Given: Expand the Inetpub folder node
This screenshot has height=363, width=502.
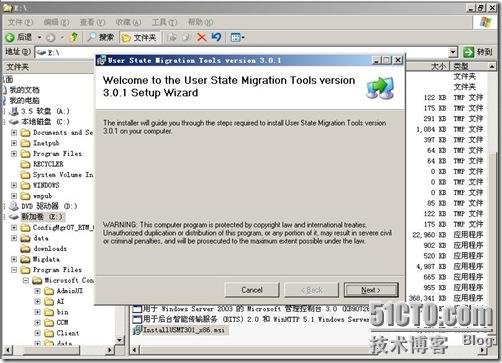Looking at the screenshot, I should 14,143.
